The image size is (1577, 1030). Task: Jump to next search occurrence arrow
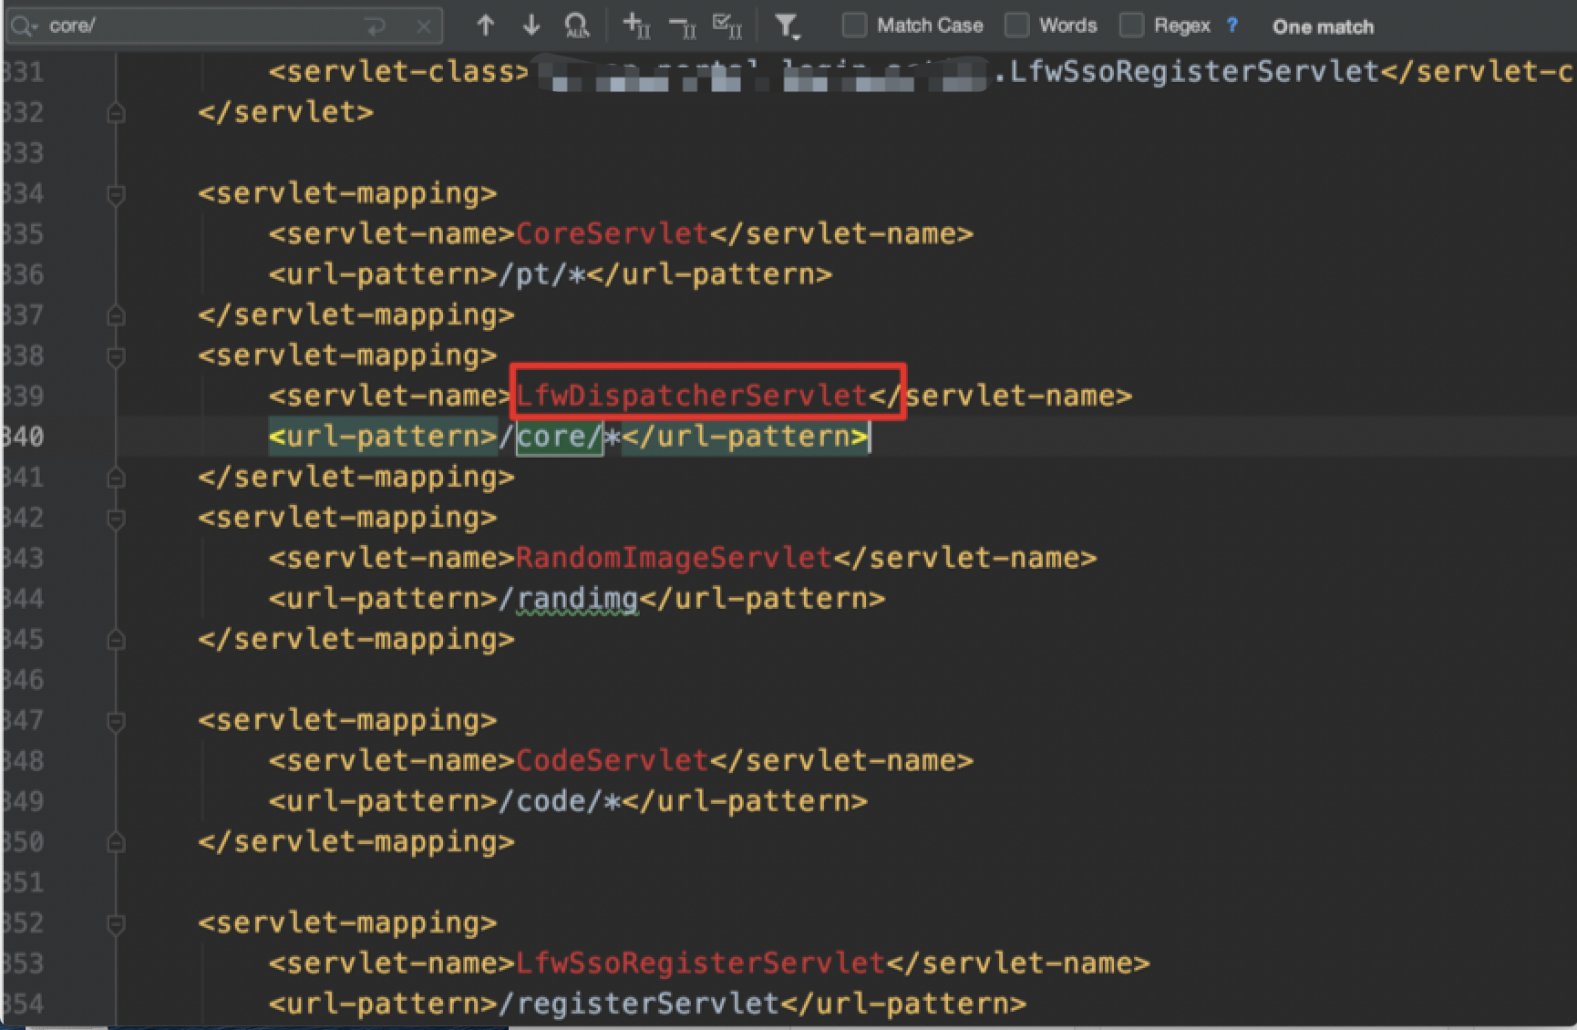pos(531,26)
